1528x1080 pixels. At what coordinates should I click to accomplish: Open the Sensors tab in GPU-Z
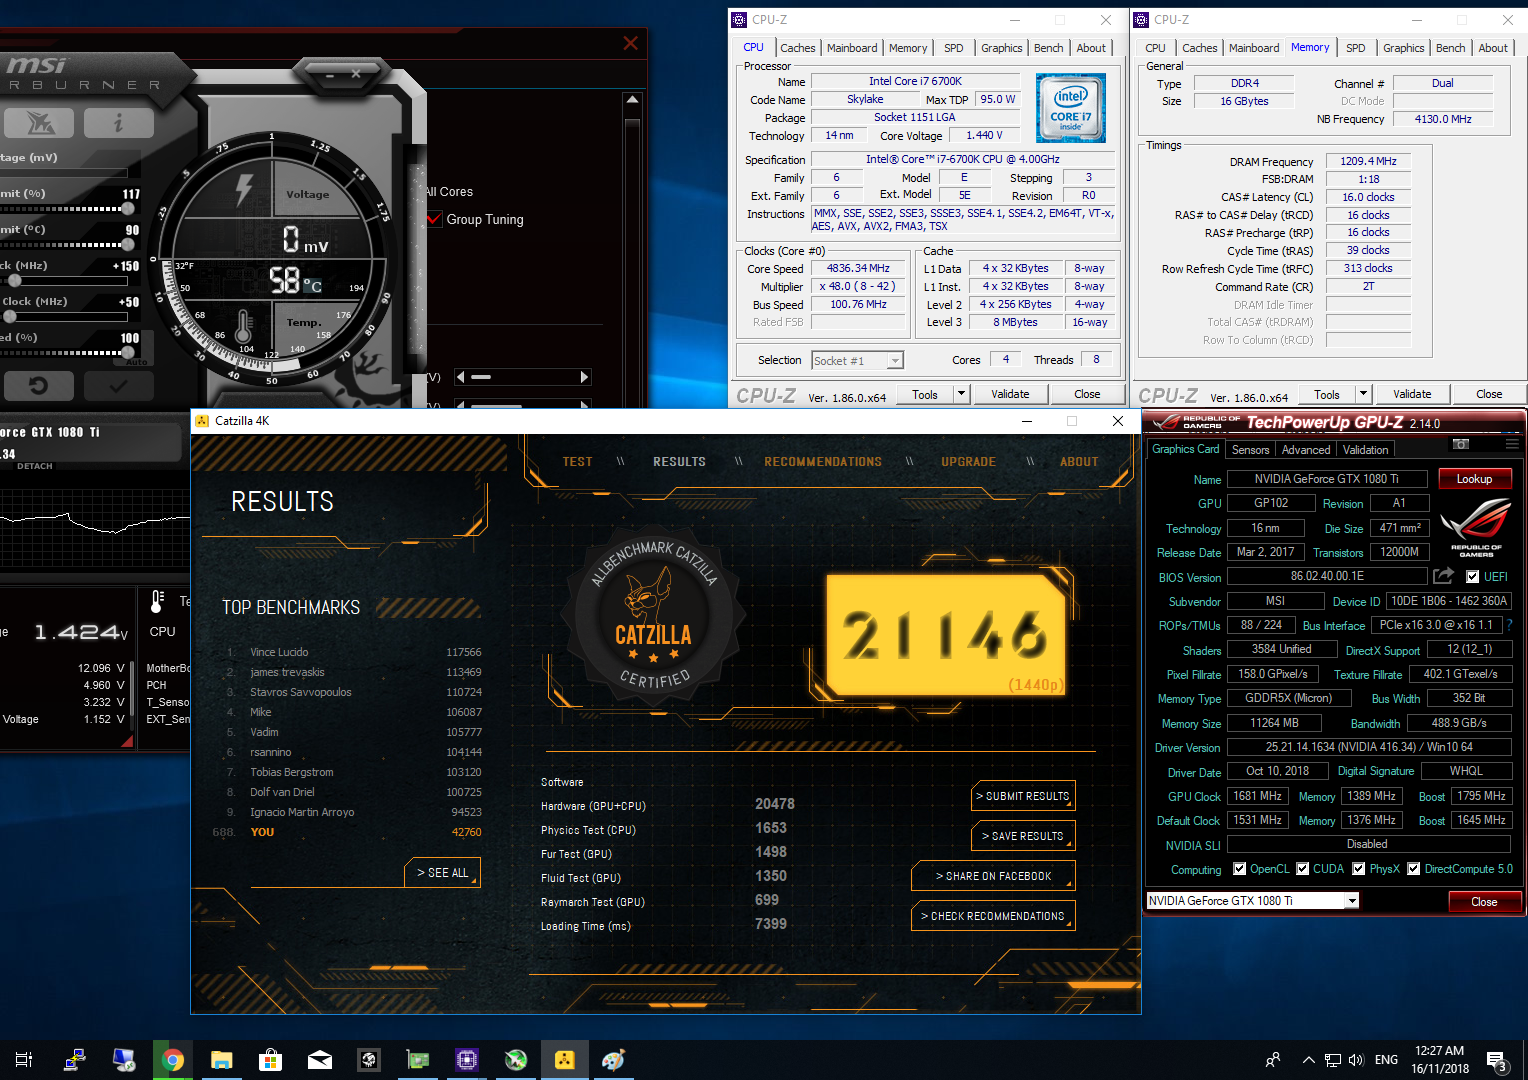(x=1250, y=450)
